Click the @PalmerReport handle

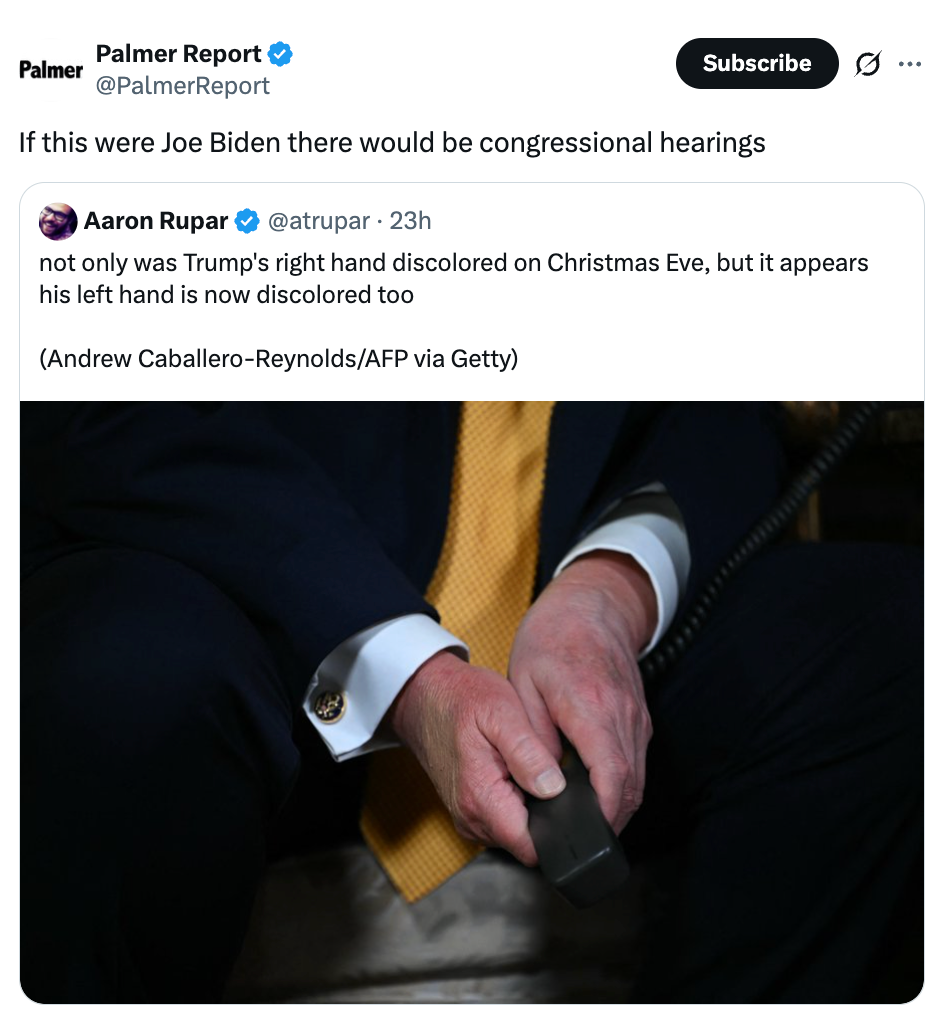[x=183, y=85]
